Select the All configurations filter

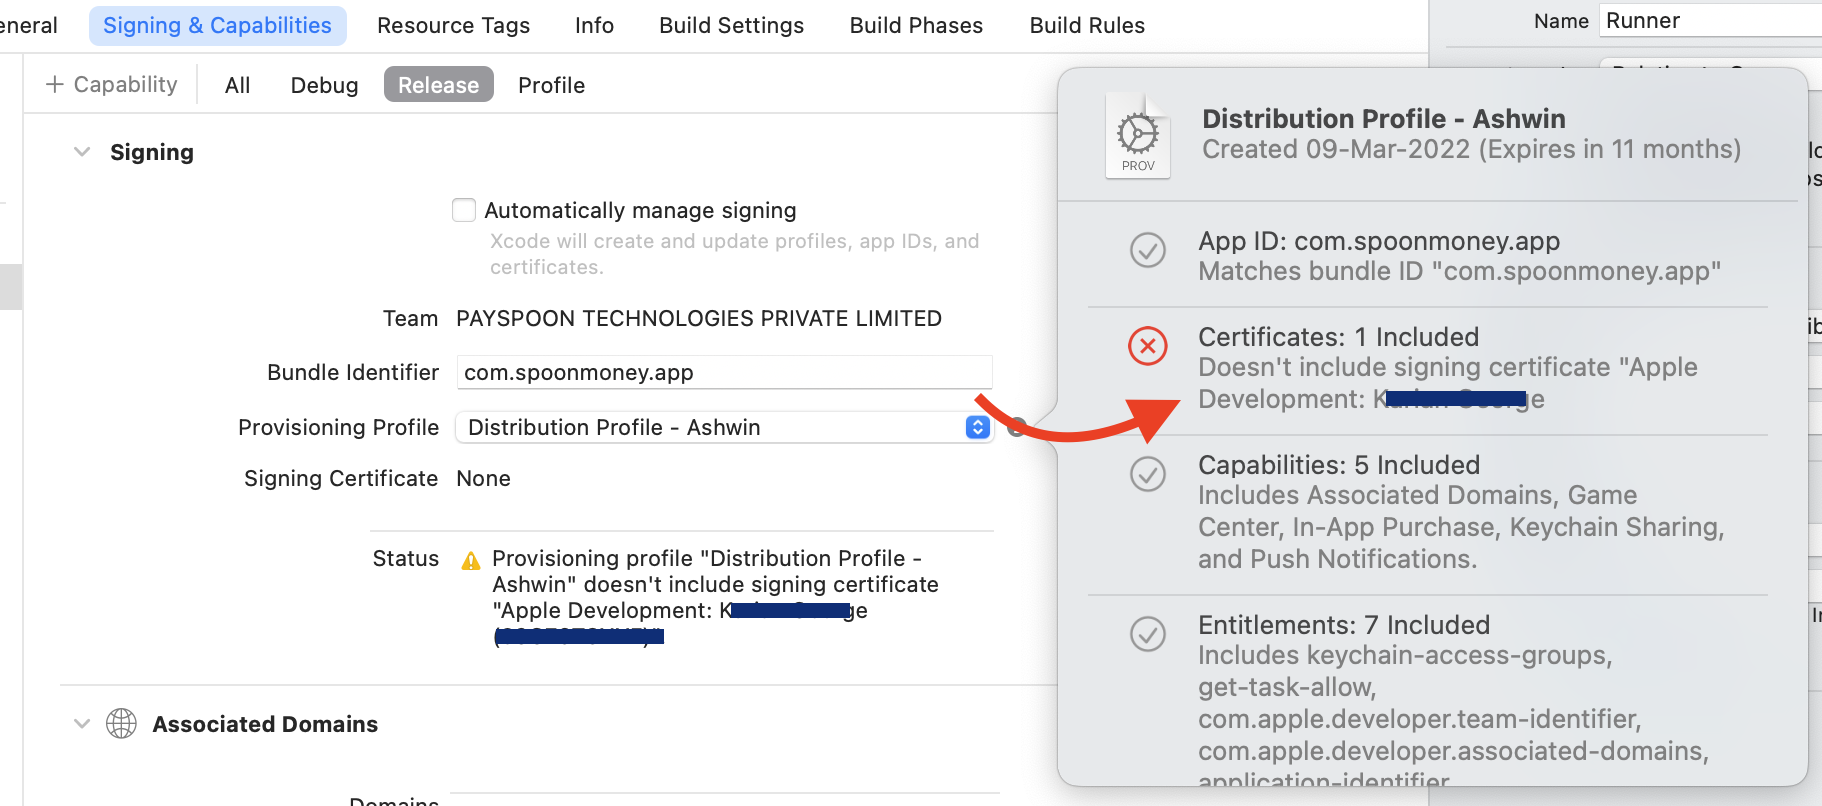(237, 85)
